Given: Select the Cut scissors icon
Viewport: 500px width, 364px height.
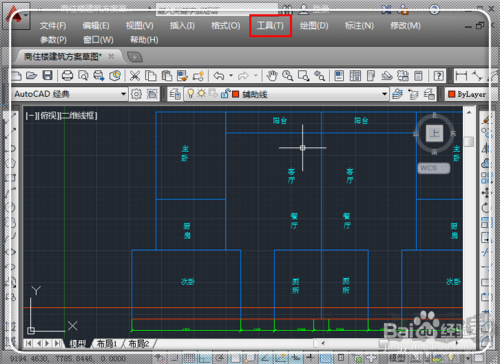Looking at the screenshot, I should pos(135,76).
